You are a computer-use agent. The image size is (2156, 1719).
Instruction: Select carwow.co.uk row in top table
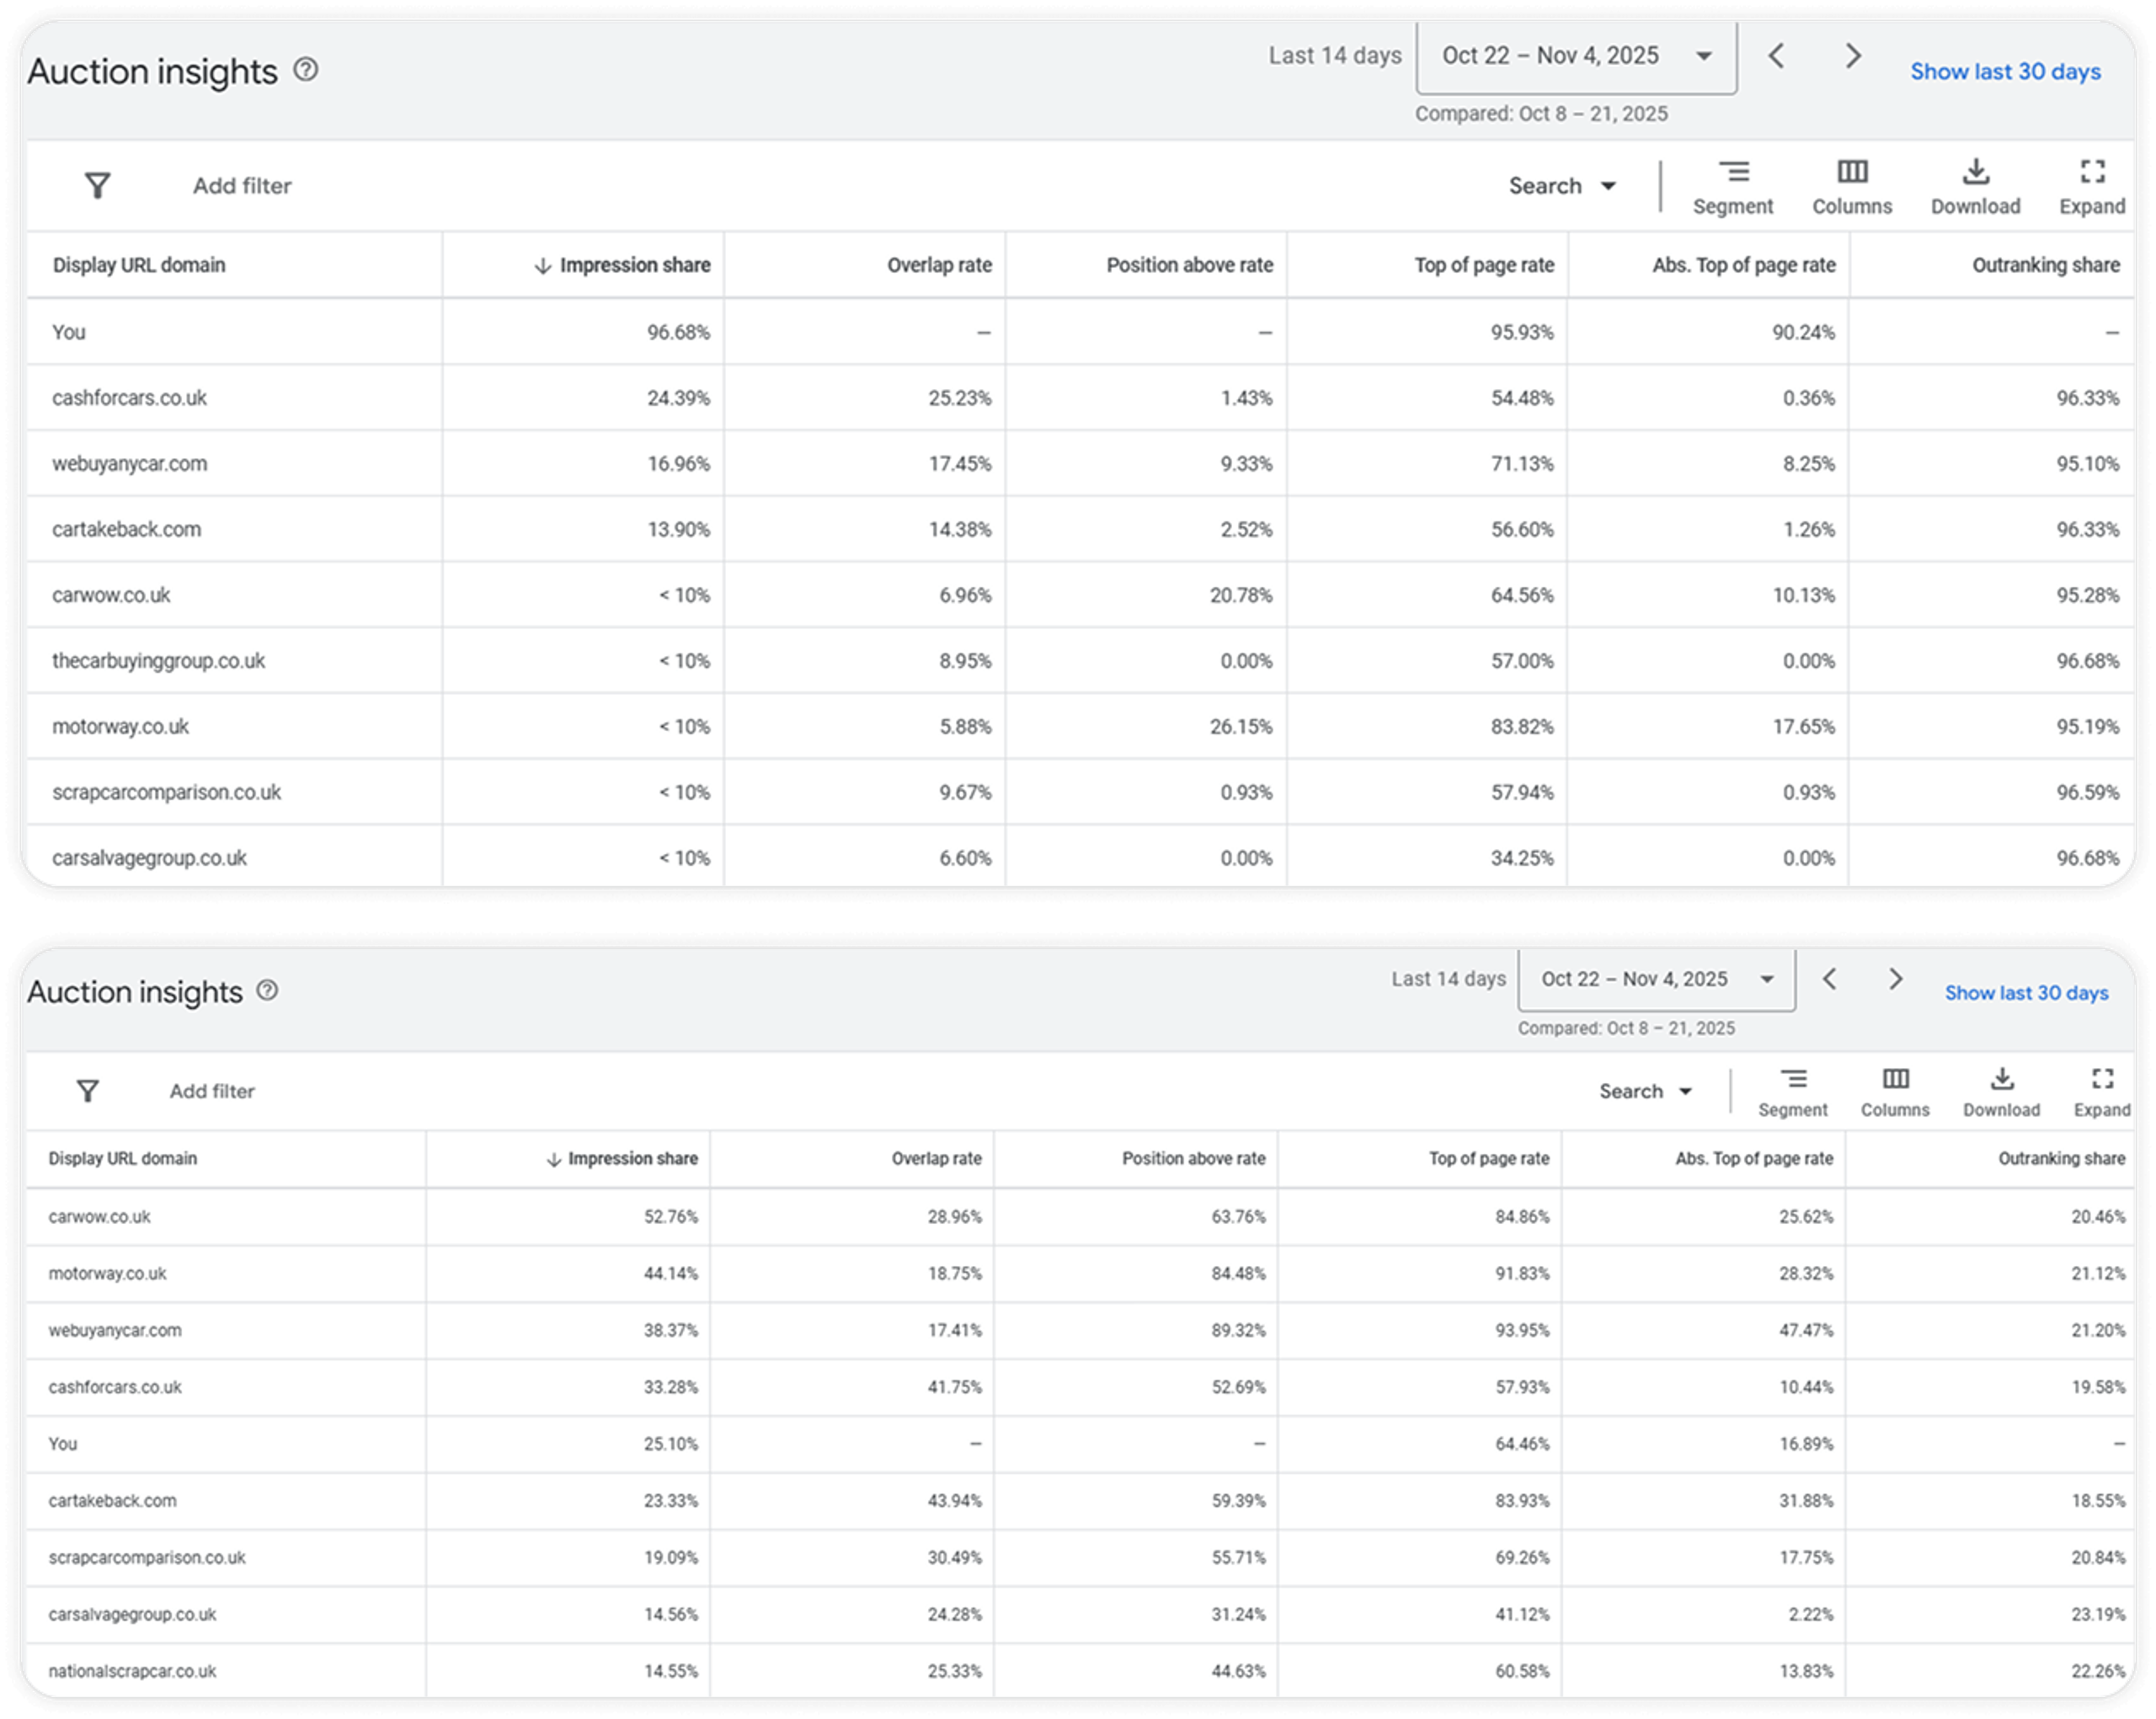coord(1080,596)
